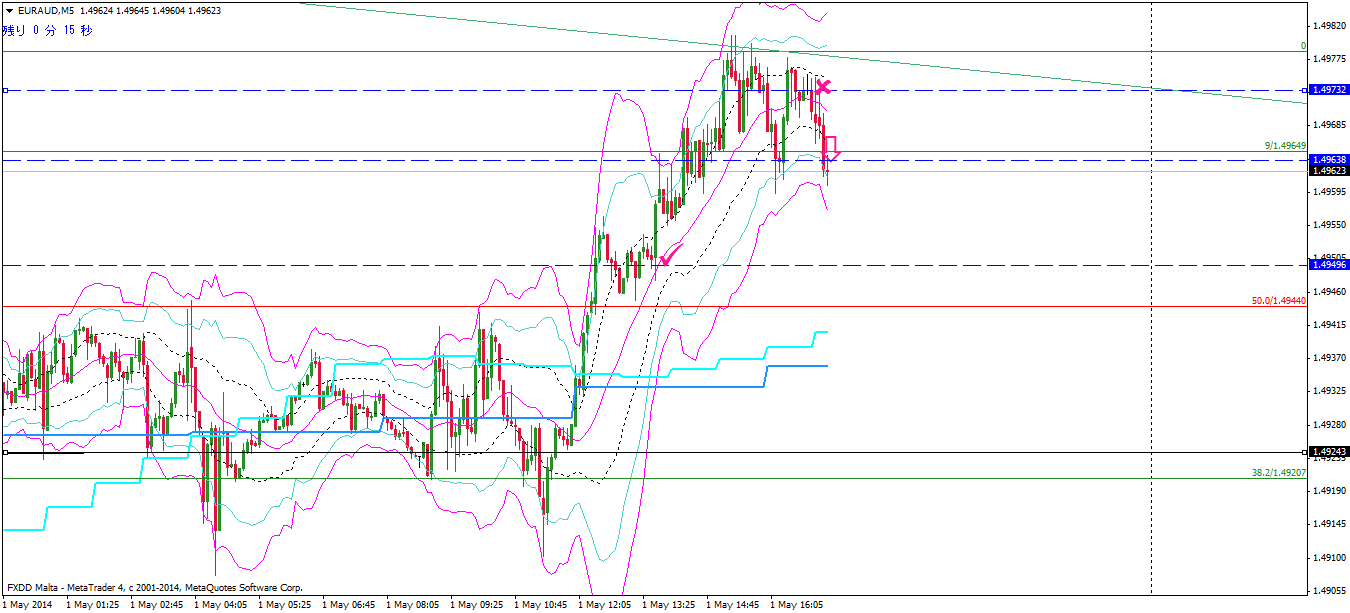Select the pink hollow down-arrow marker
The width and height of the screenshot is (1350, 613).
[x=830, y=149]
